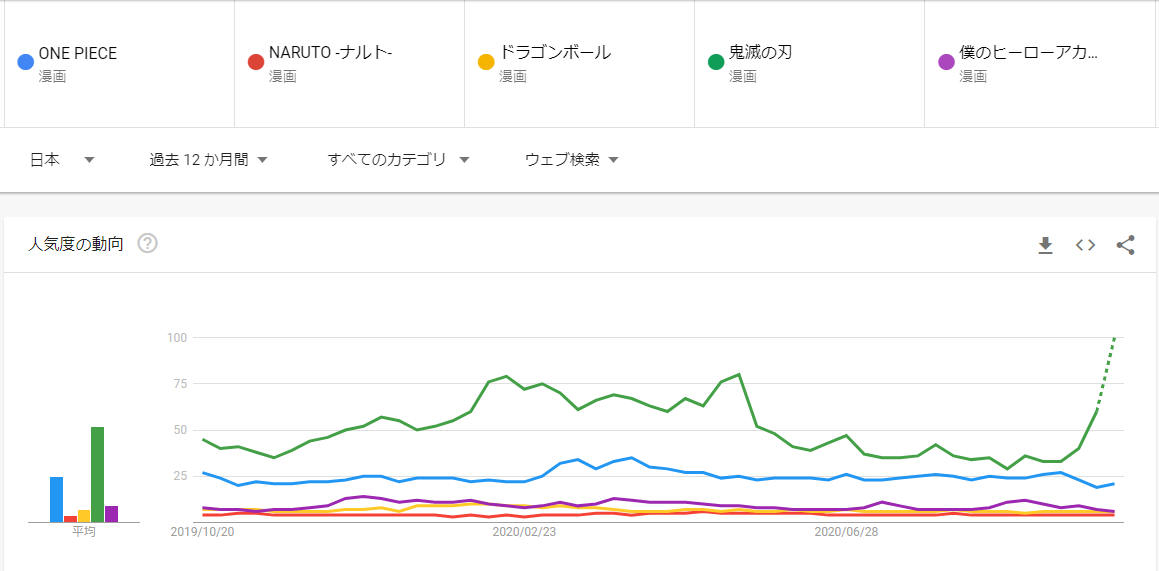The height and width of the screenshot is (571, 1159).
Task: Click the green dot for 鬼滅の刃
Action: coord(716,62)
